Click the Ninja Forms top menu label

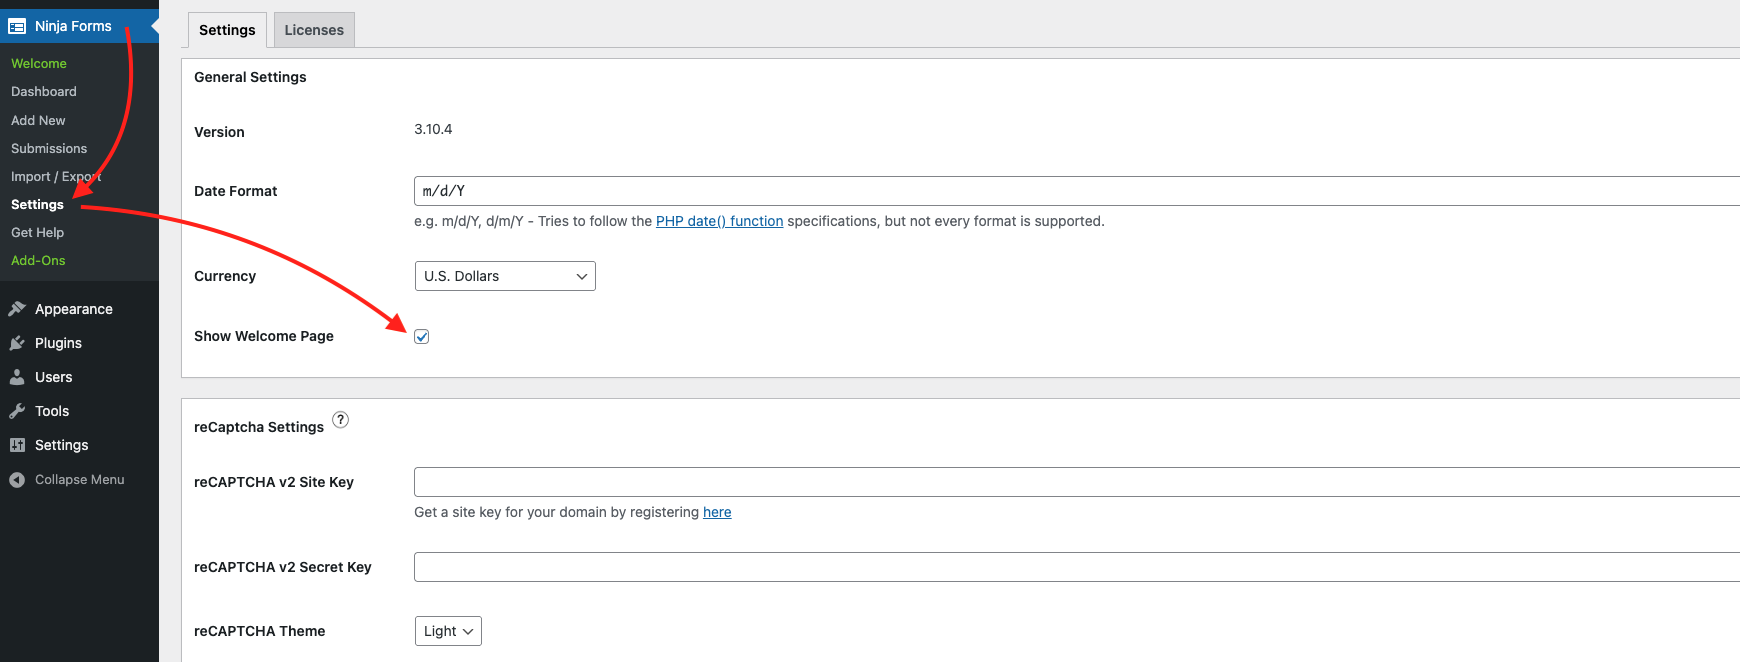click(x=73, y=26)
